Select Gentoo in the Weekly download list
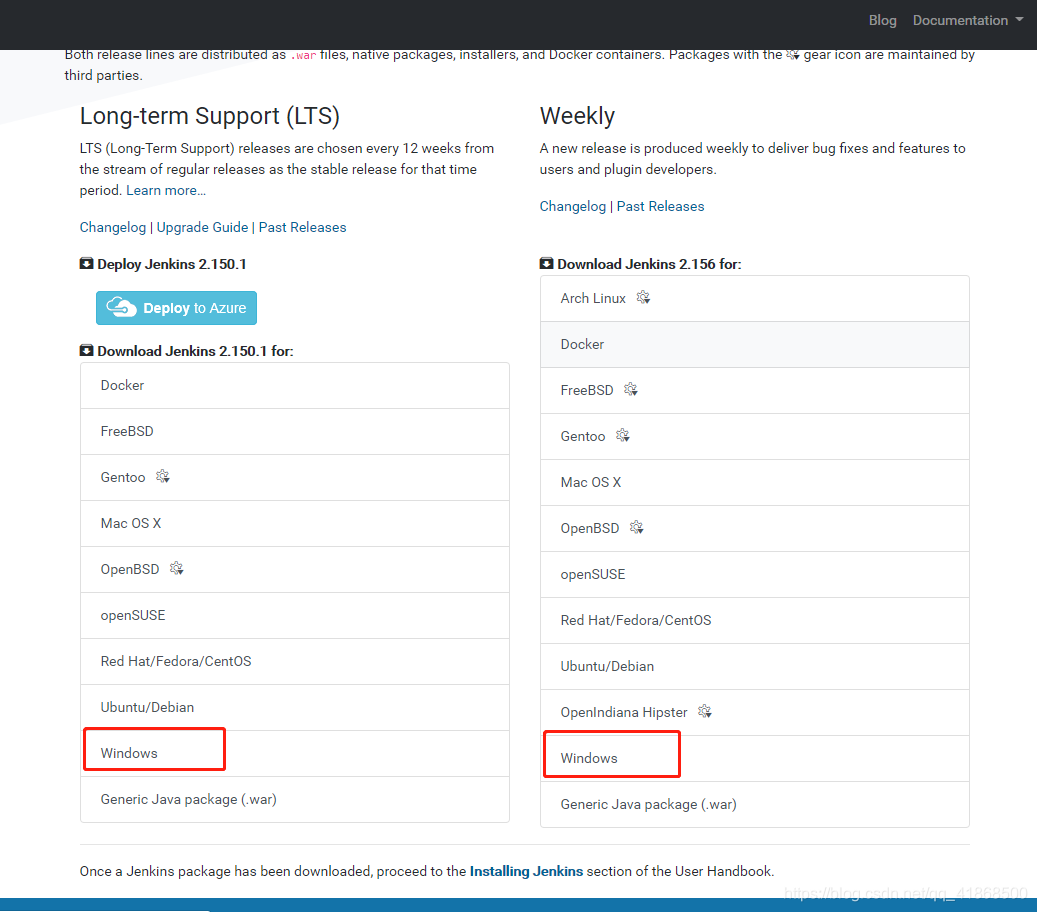1037x912 pixels. pos(755,436)
